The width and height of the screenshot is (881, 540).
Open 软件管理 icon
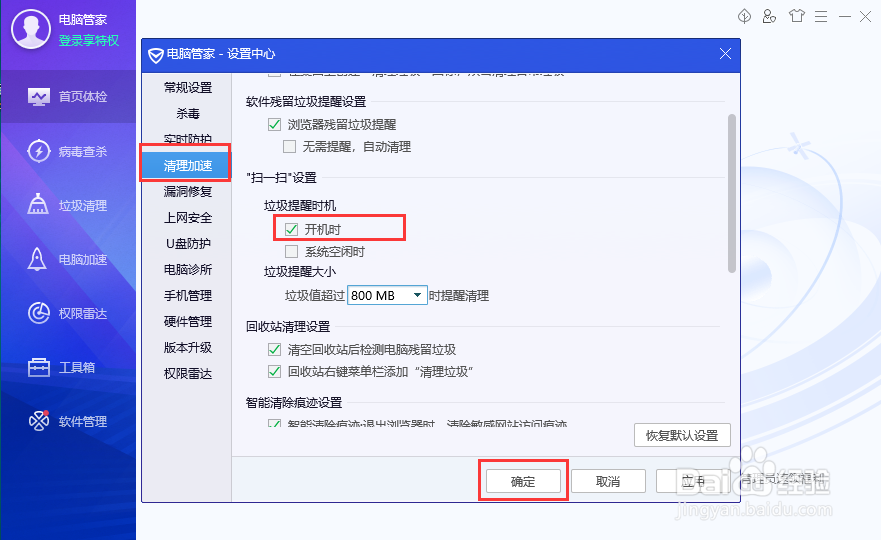coord(39,420)
